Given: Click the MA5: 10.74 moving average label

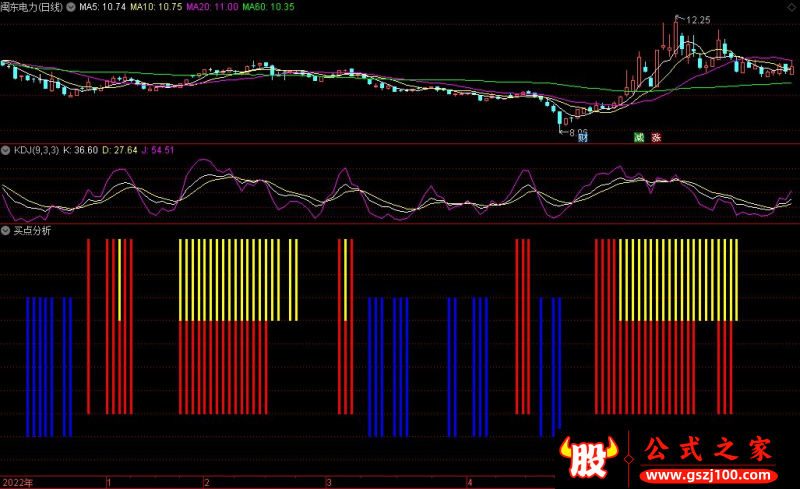Looking at the screenshot, I should pos(102,7).
